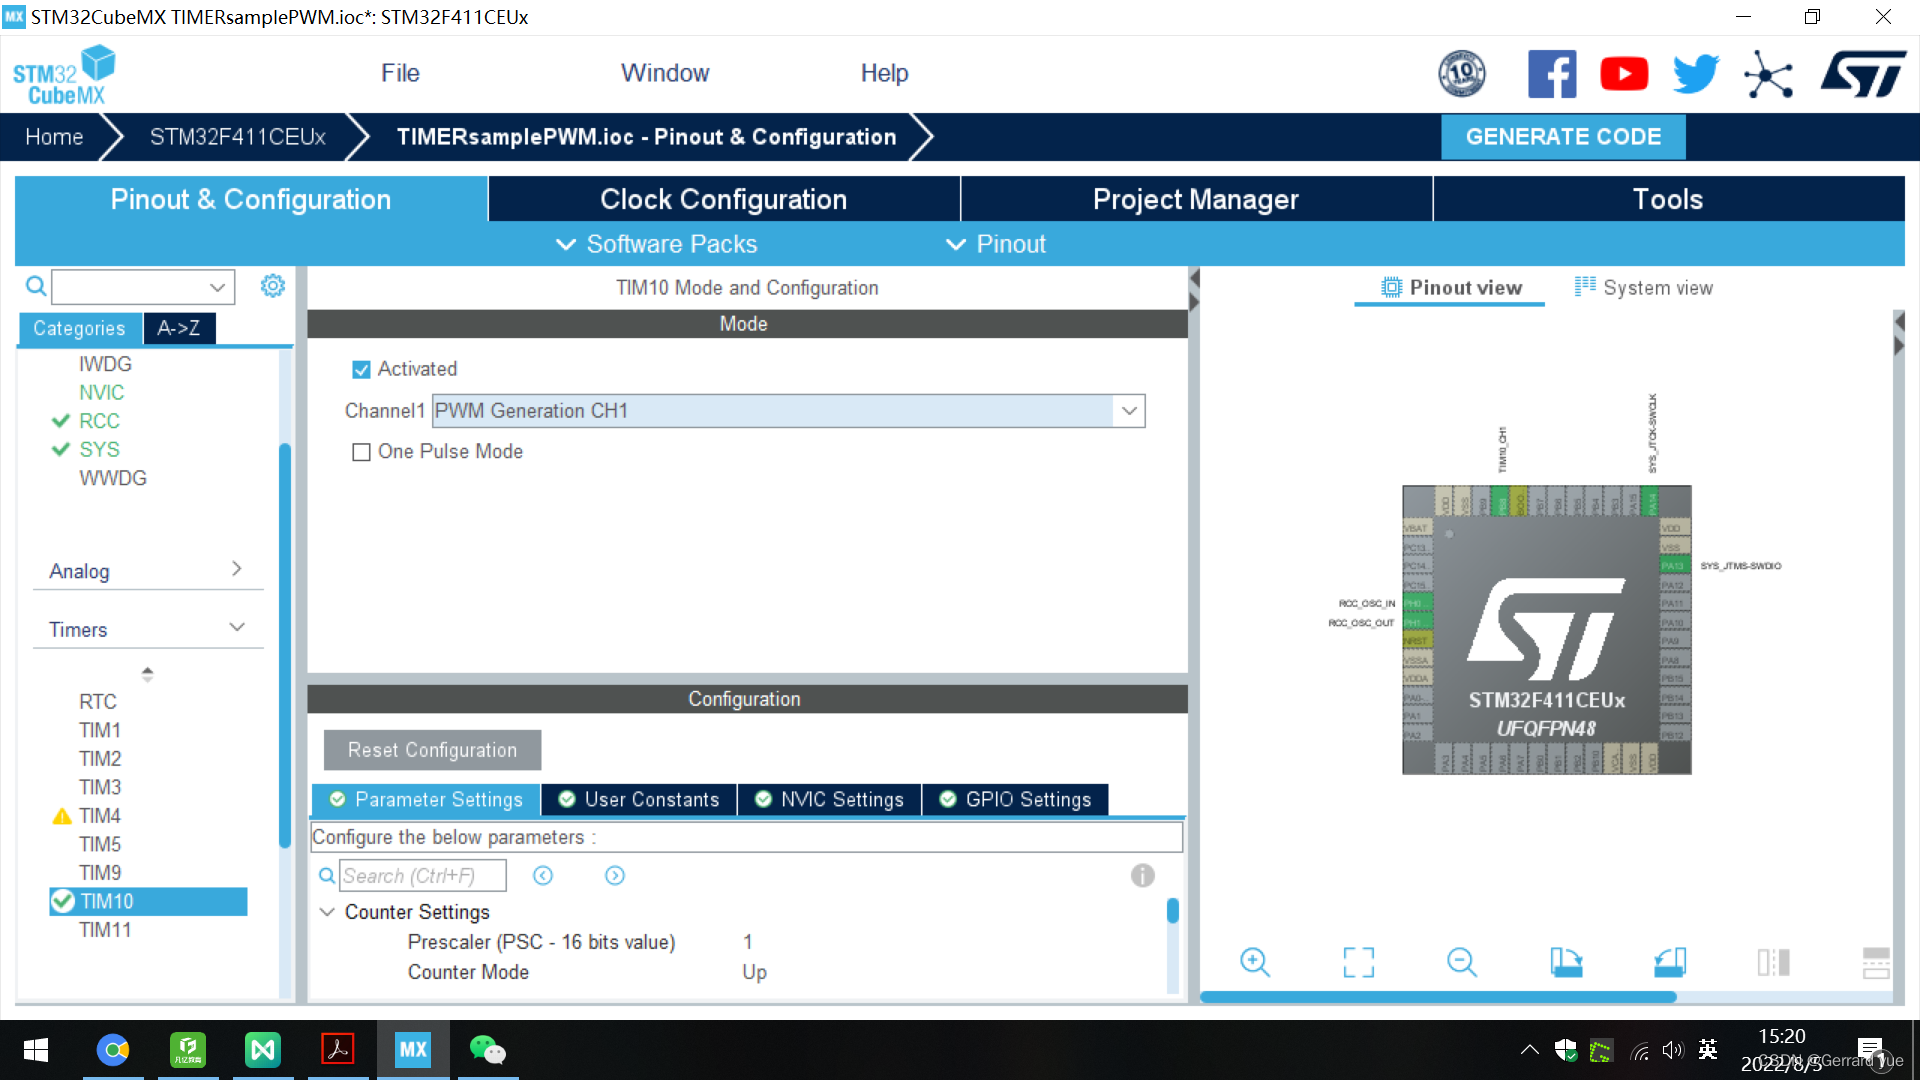Switch to the Project Manager tab
The width and height of the screenshot is (1920, 1080).
click(1196, 199)
